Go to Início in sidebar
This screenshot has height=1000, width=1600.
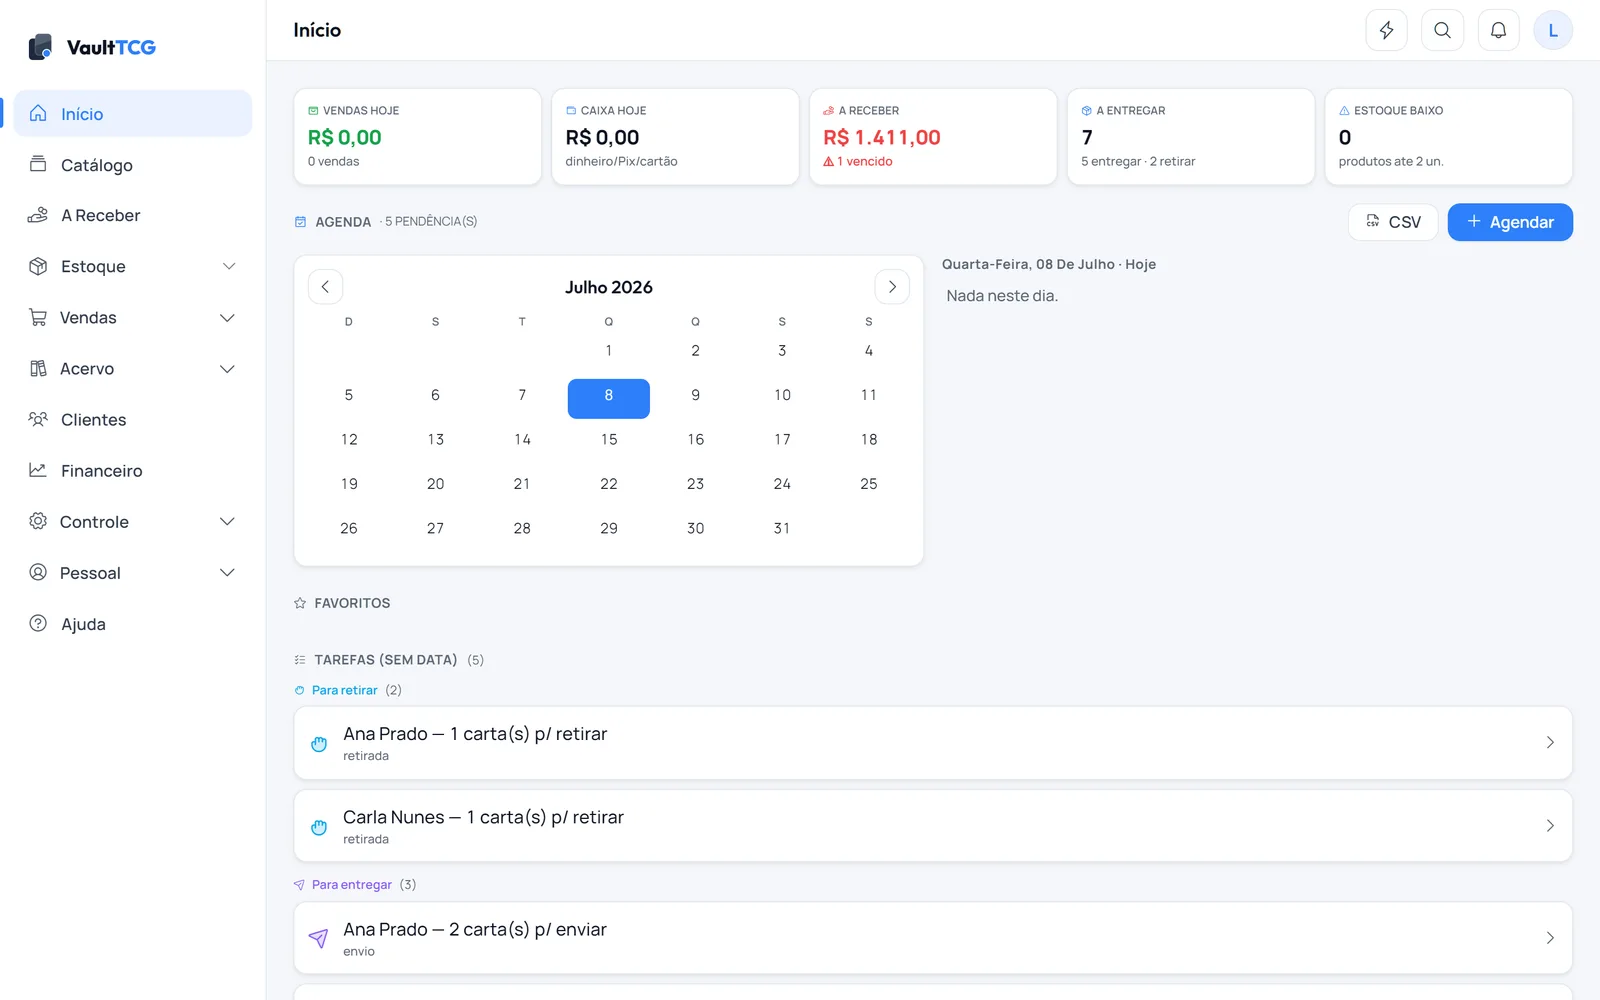133,113
